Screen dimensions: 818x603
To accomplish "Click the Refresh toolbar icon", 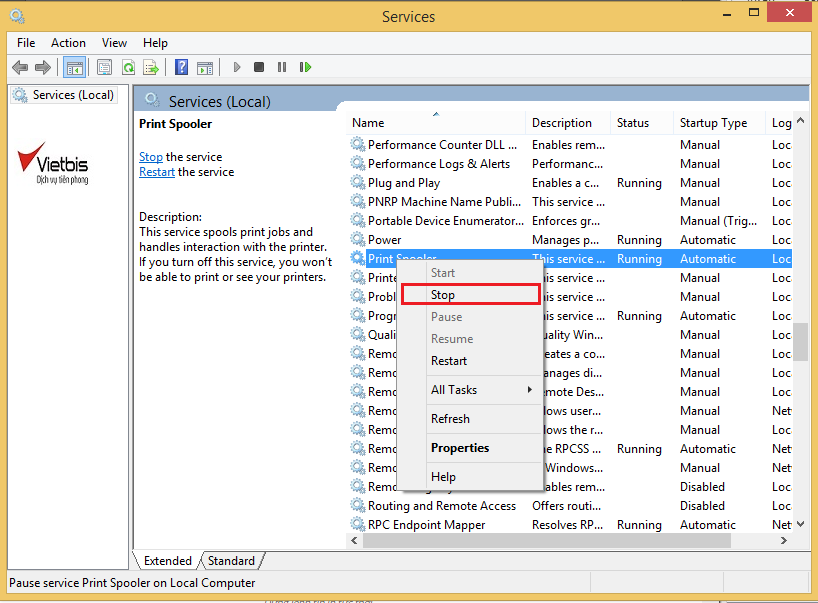I will pos(128,67).
